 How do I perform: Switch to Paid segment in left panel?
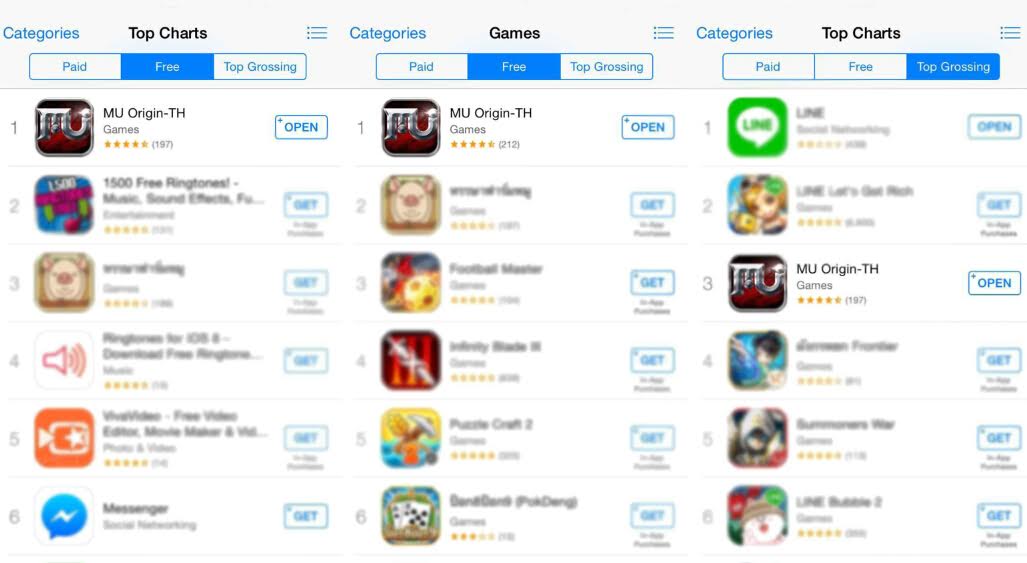pos(75,67)
